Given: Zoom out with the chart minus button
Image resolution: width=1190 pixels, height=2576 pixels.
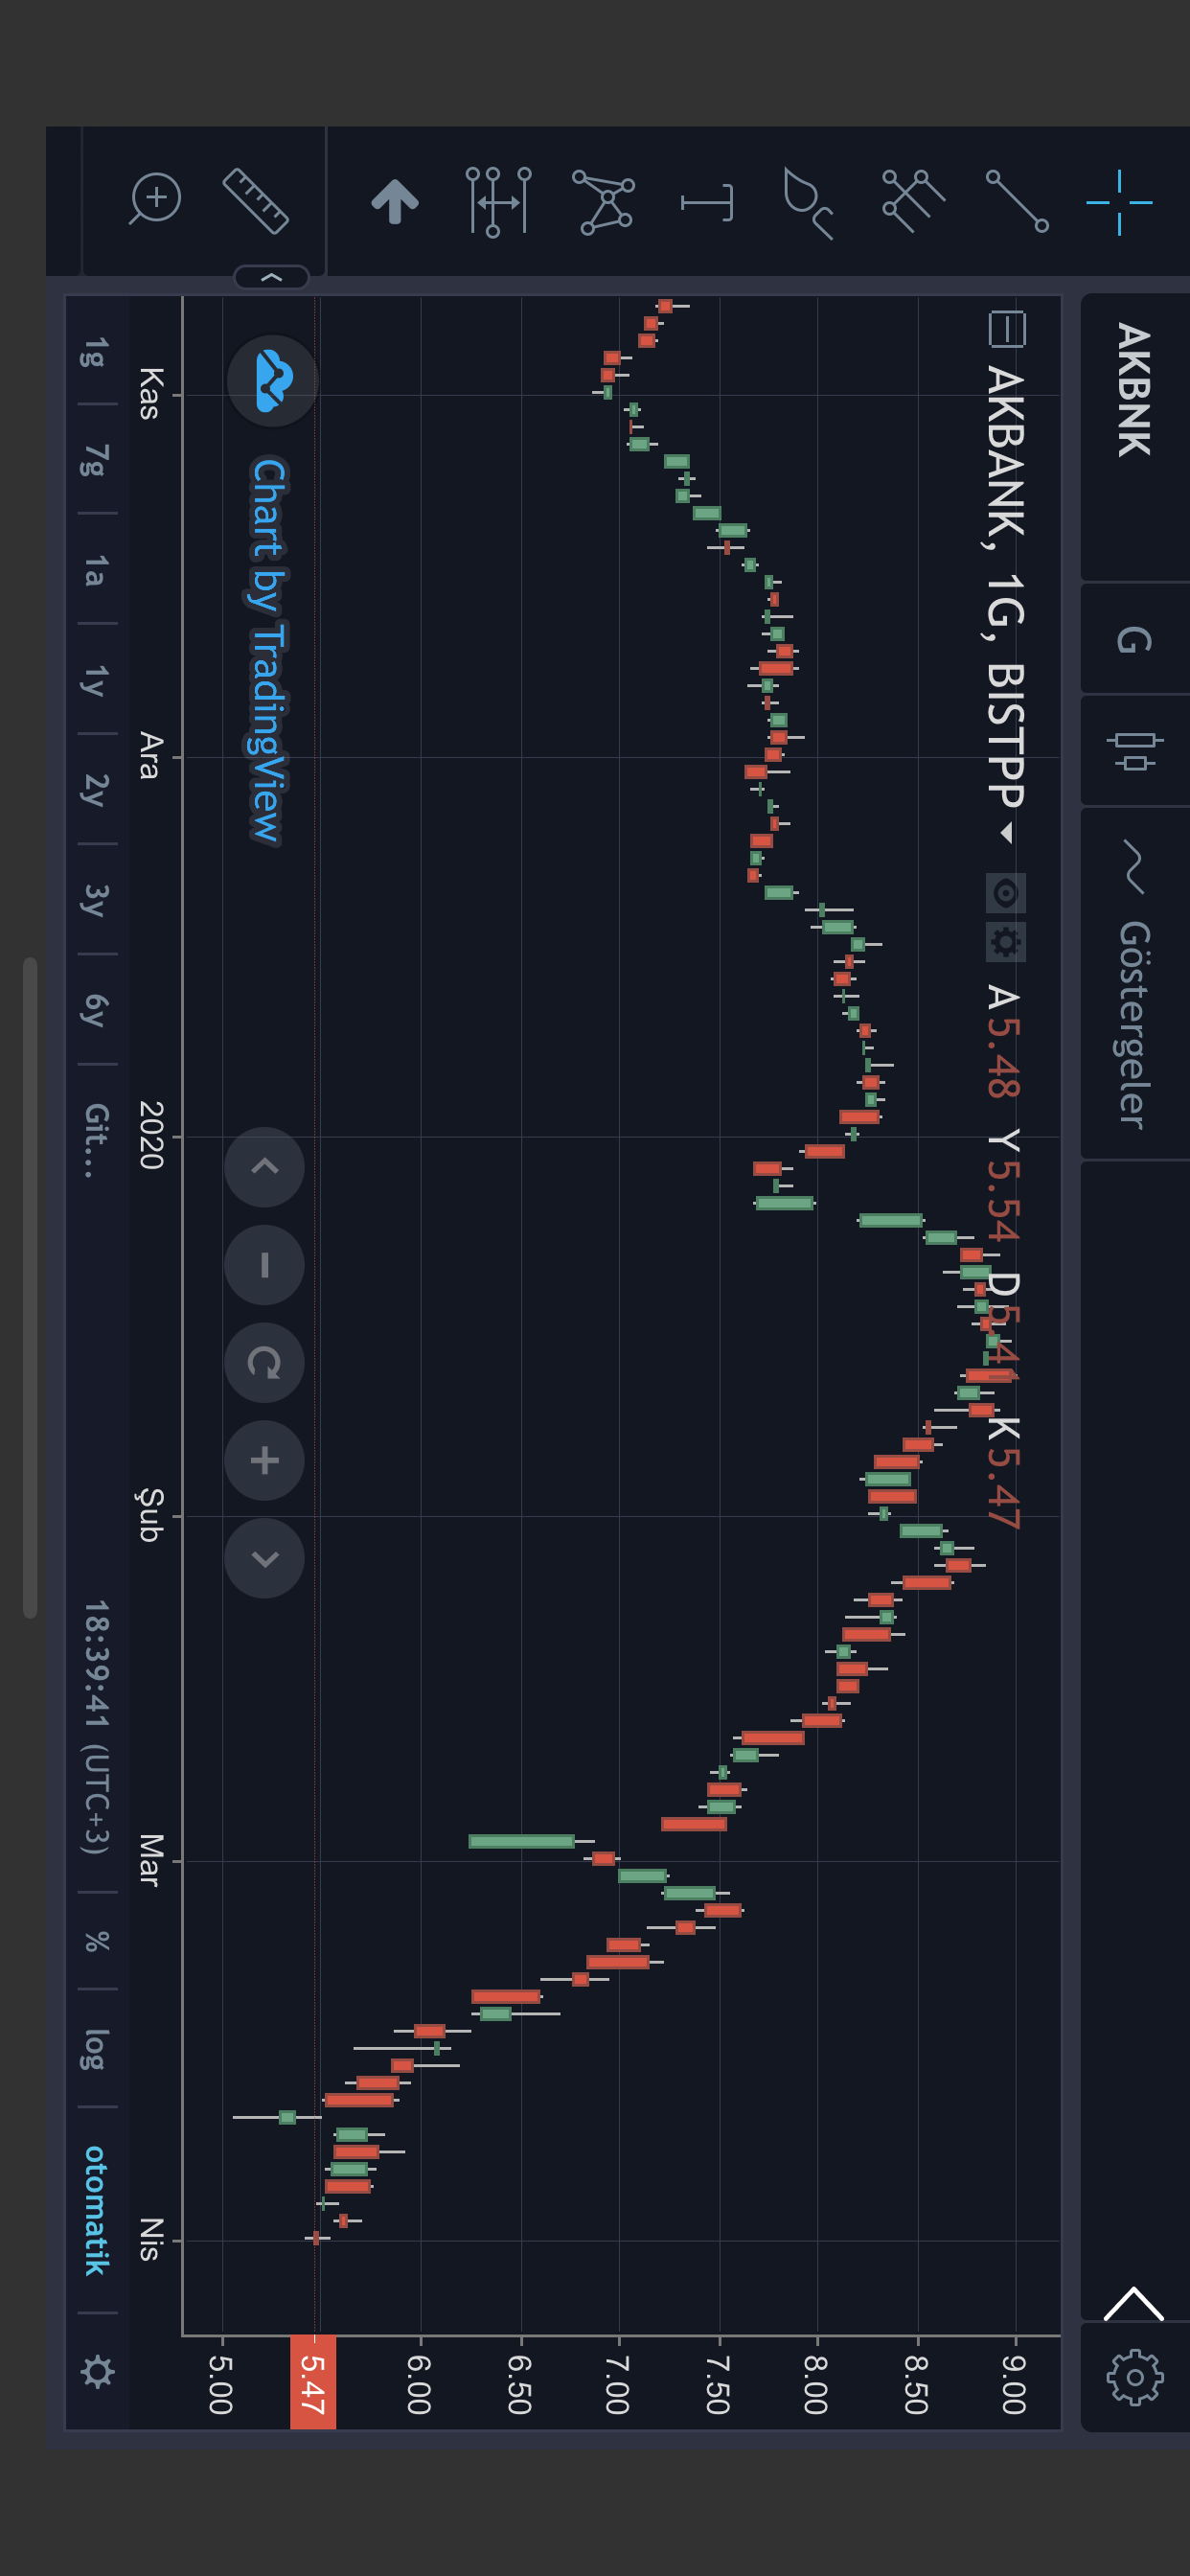Looking at the screenshot, I should [265, 1265].
